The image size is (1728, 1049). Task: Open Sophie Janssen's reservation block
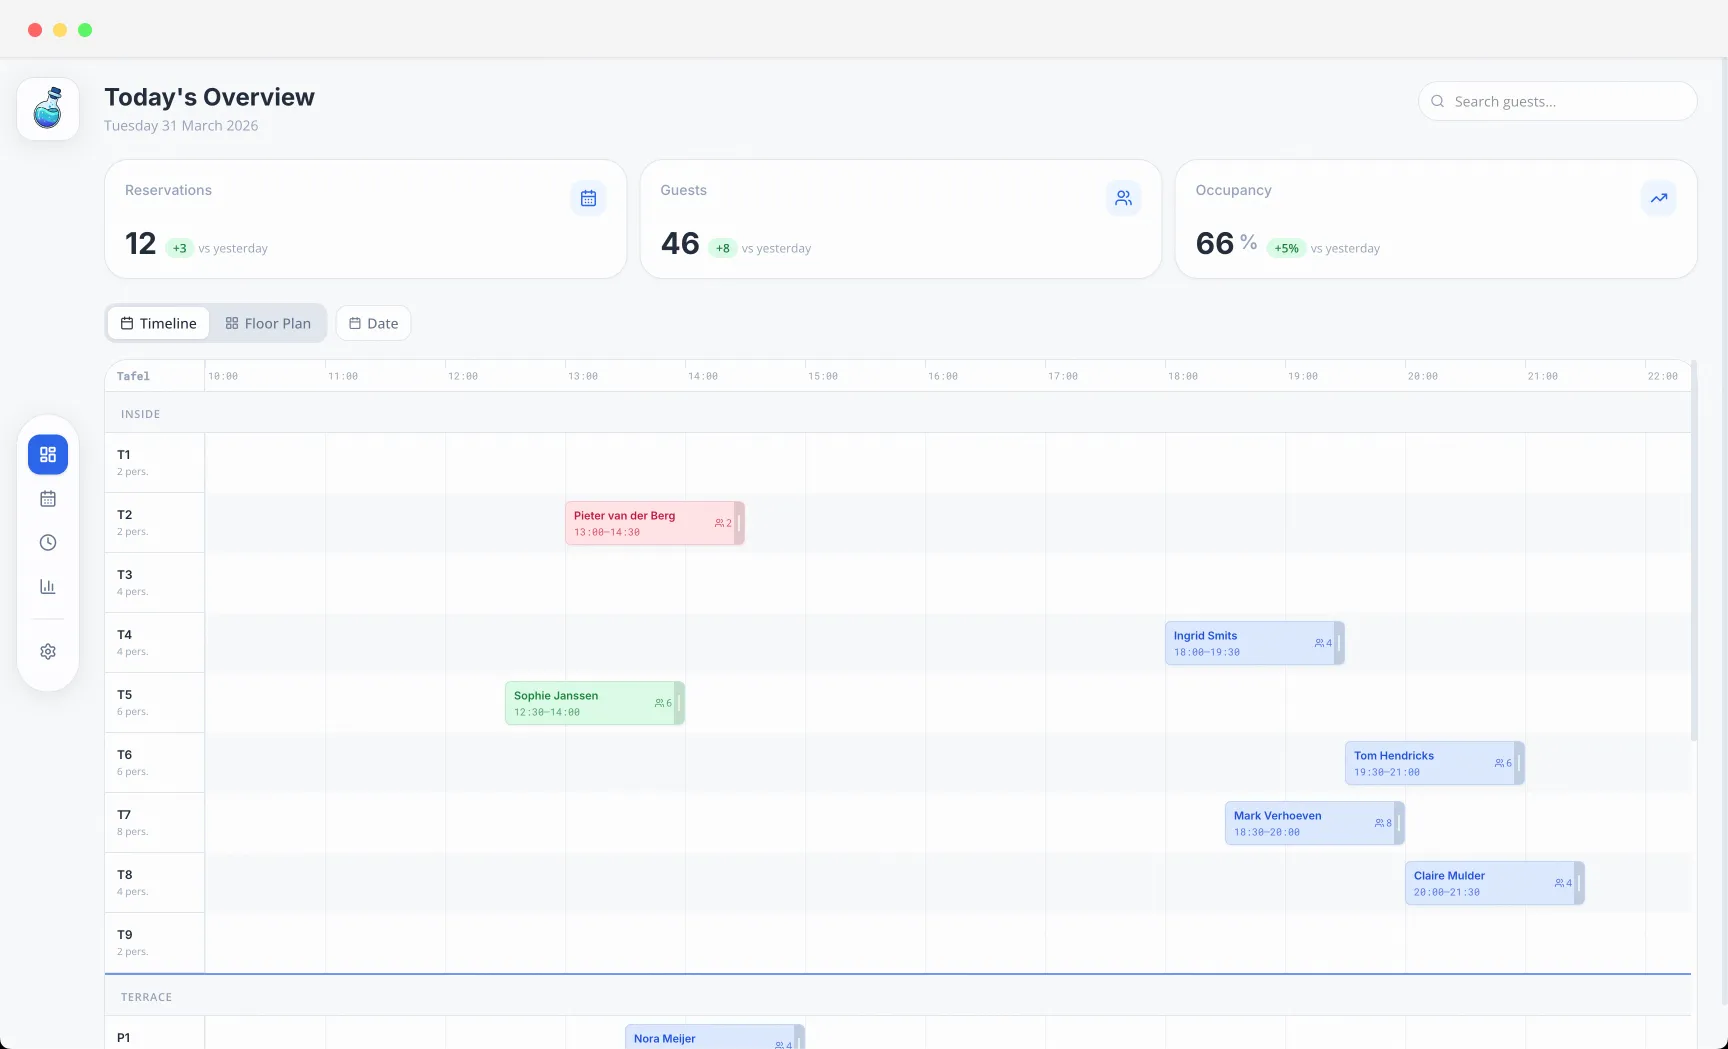coord(592,702)
